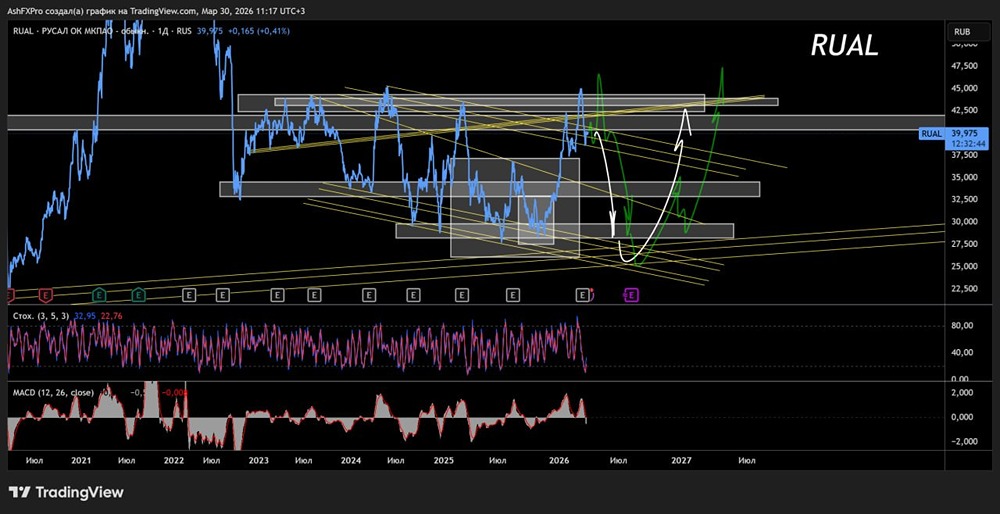Click the red MACD value -0,008
The image size is (1000, 514).
[175, 392]
